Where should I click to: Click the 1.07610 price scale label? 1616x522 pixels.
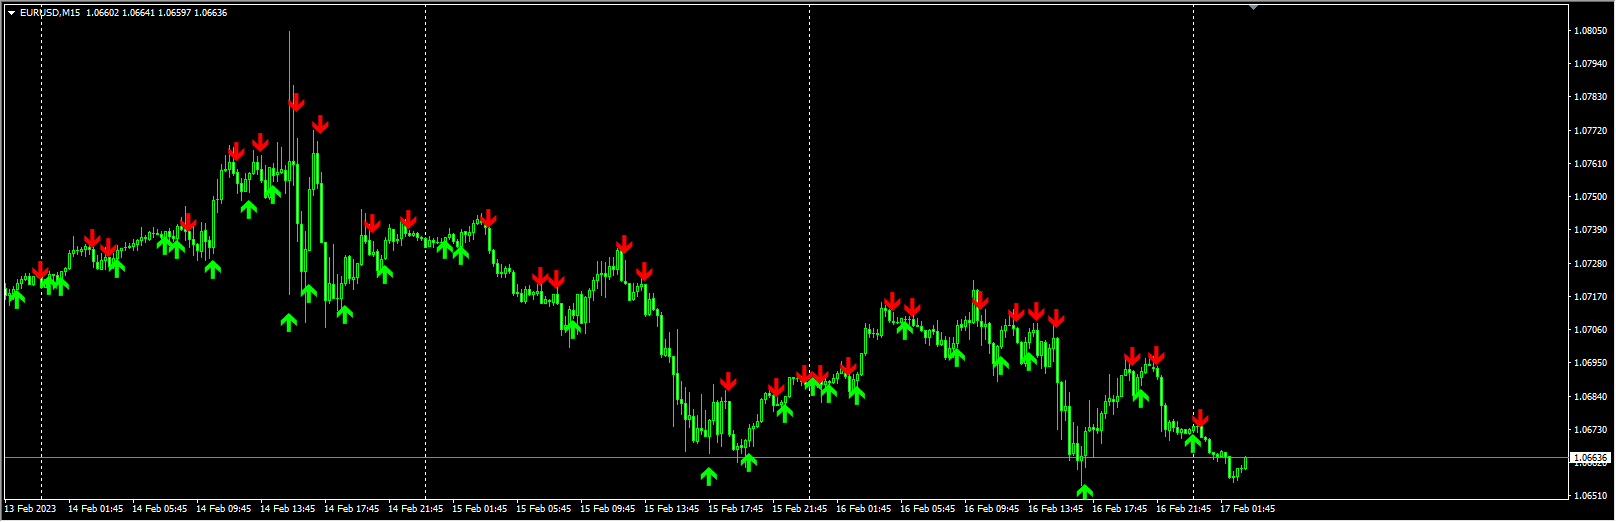(1590, 164)
